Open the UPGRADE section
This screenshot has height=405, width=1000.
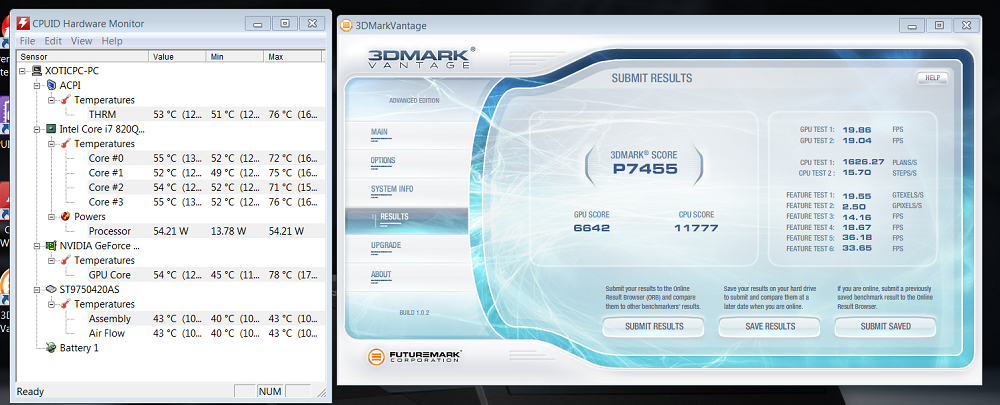coord(386,245)
